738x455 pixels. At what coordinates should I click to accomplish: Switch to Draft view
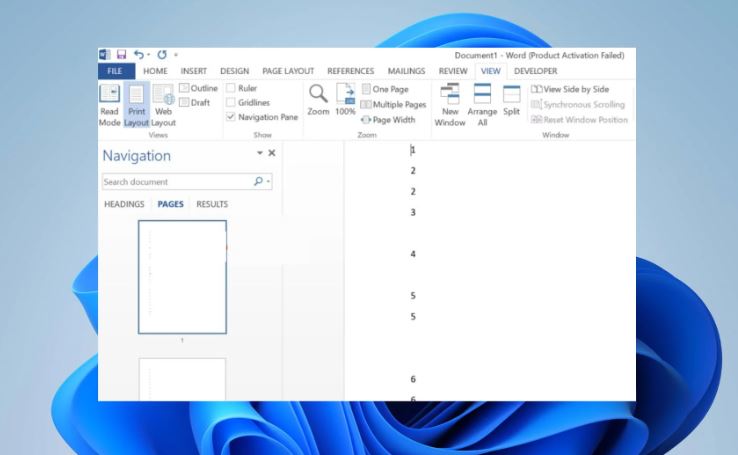195,102
